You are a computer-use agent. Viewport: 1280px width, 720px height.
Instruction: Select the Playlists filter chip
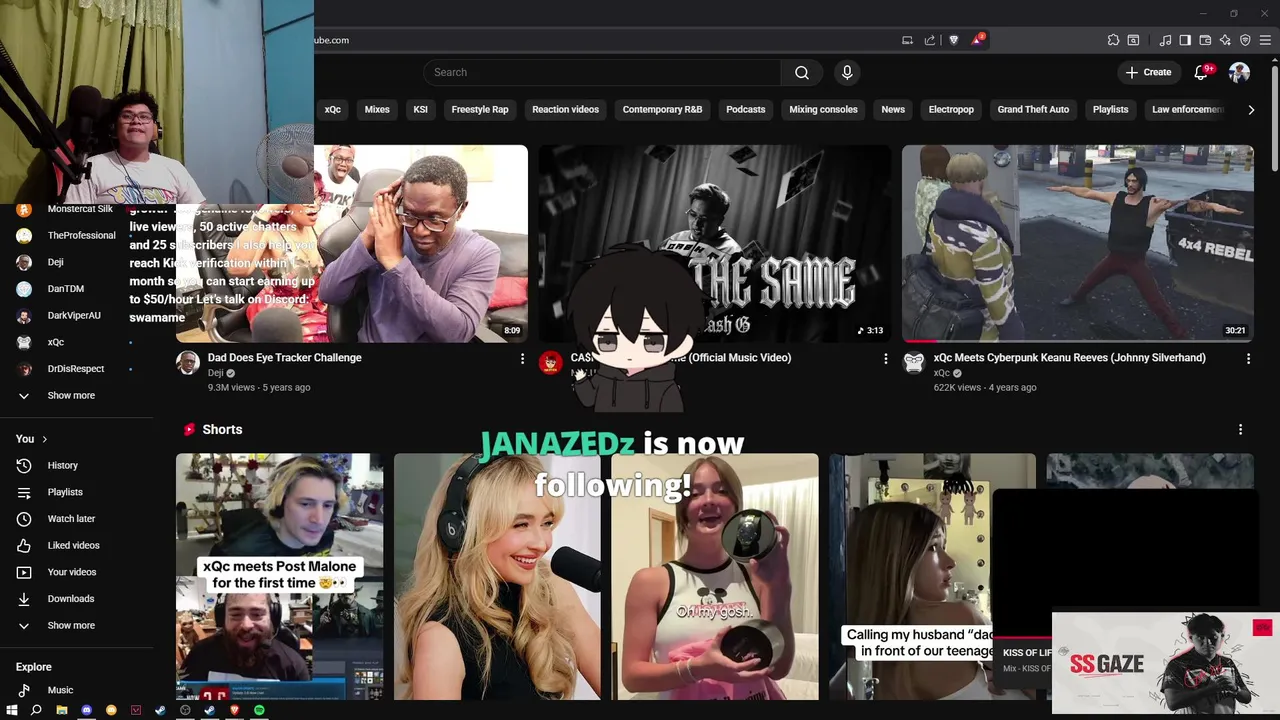pos(1110,109)
